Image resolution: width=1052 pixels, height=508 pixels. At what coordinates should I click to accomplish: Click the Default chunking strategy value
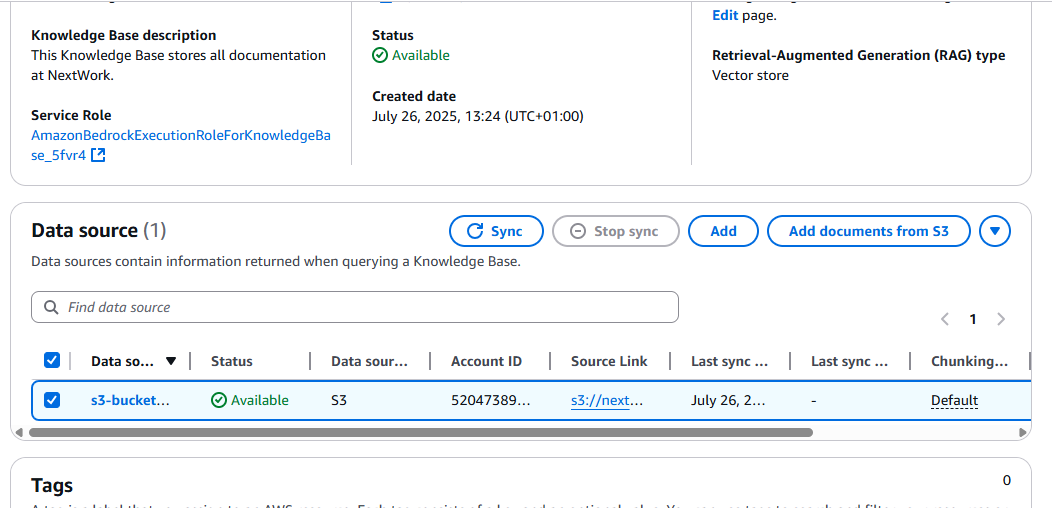[954, 401]
